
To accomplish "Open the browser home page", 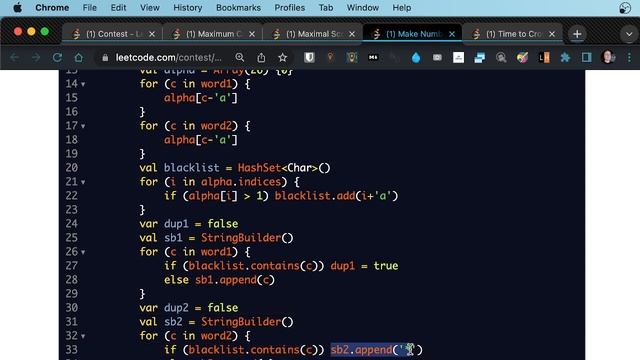I will (78, 58).
